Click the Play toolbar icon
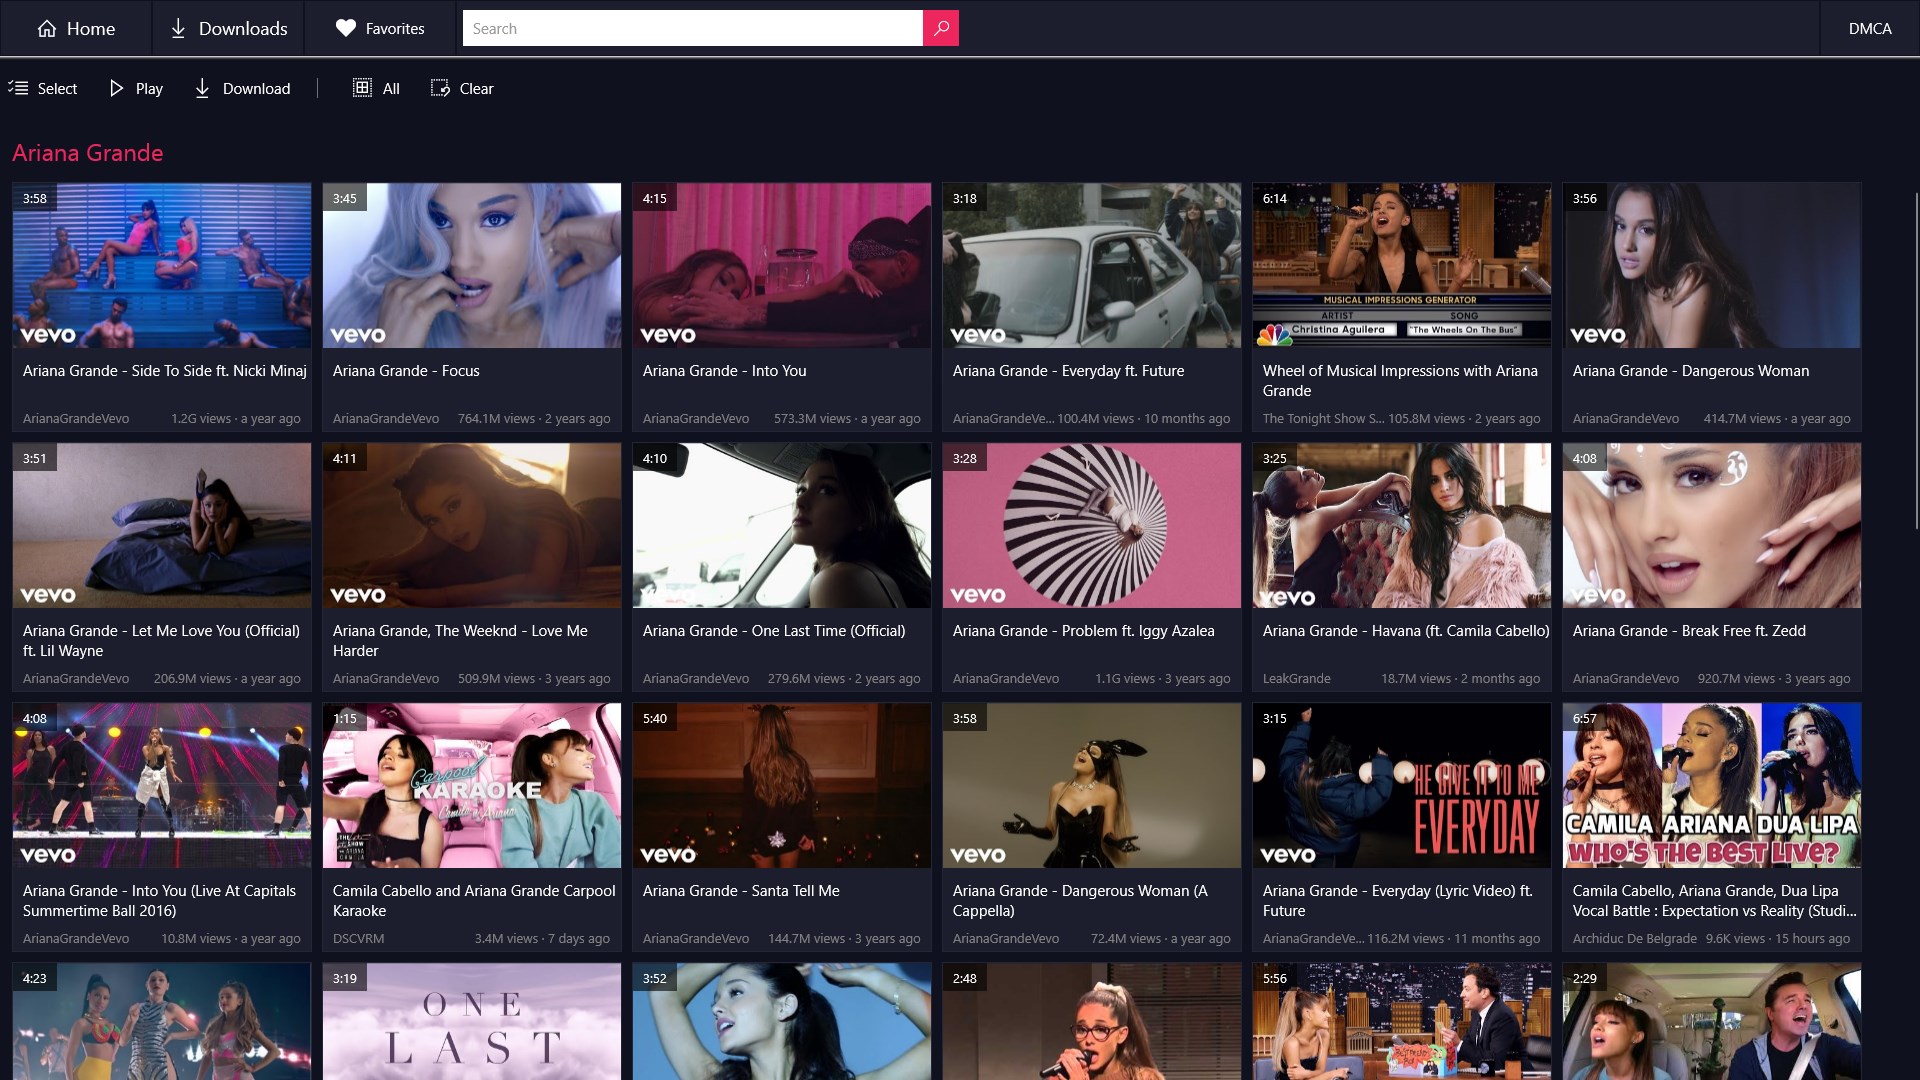The height and width of the screenshot is (1080, 1920). [115, 88]
